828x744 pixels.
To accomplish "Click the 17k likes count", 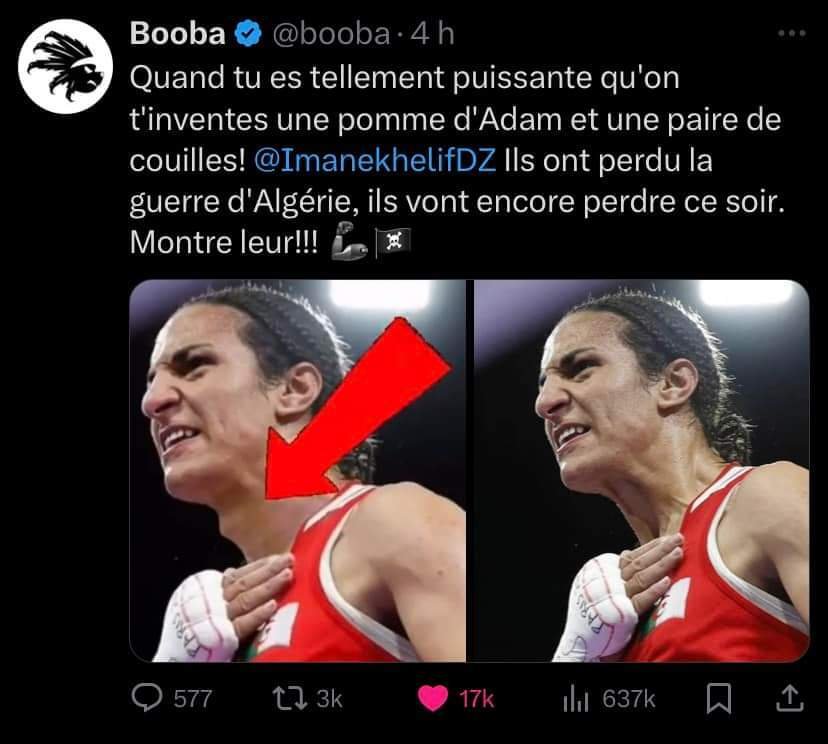I will [476, 699].
